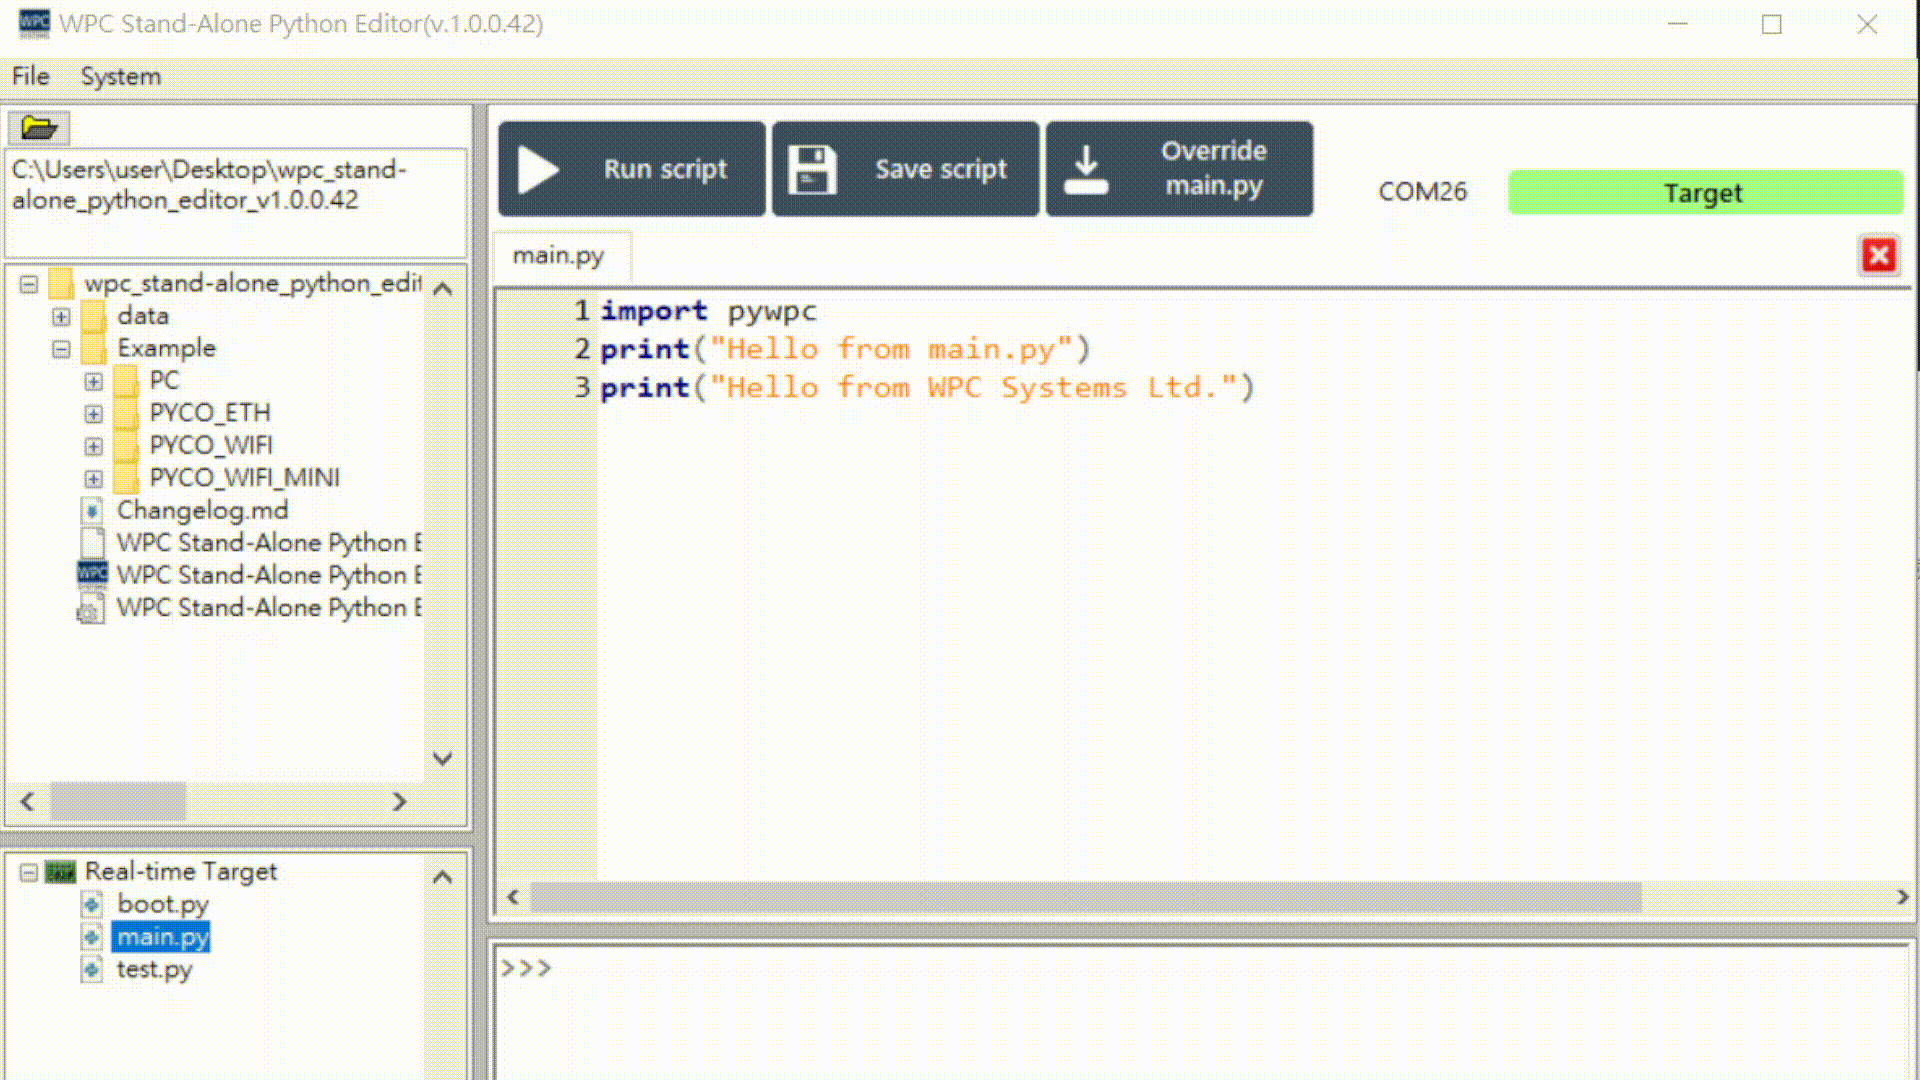Screen dimensions: 1920x1080
Task: Open the File menu
Action: coord(30,76)
